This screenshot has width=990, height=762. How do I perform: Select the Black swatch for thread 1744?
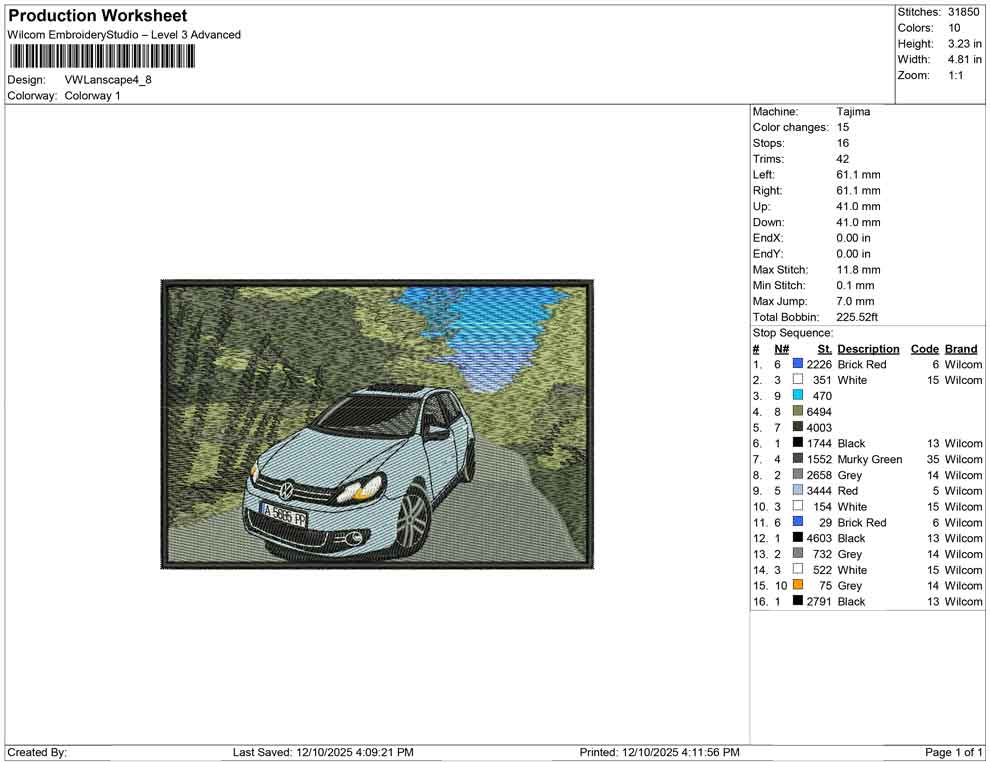pyautogui.click(x=796, y=443)
